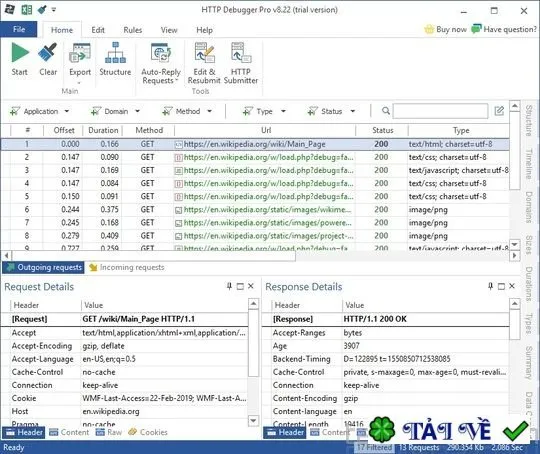Viewport: 540px width, 454px height.
Task: Click the Buy now link
Action: (446, 29)
